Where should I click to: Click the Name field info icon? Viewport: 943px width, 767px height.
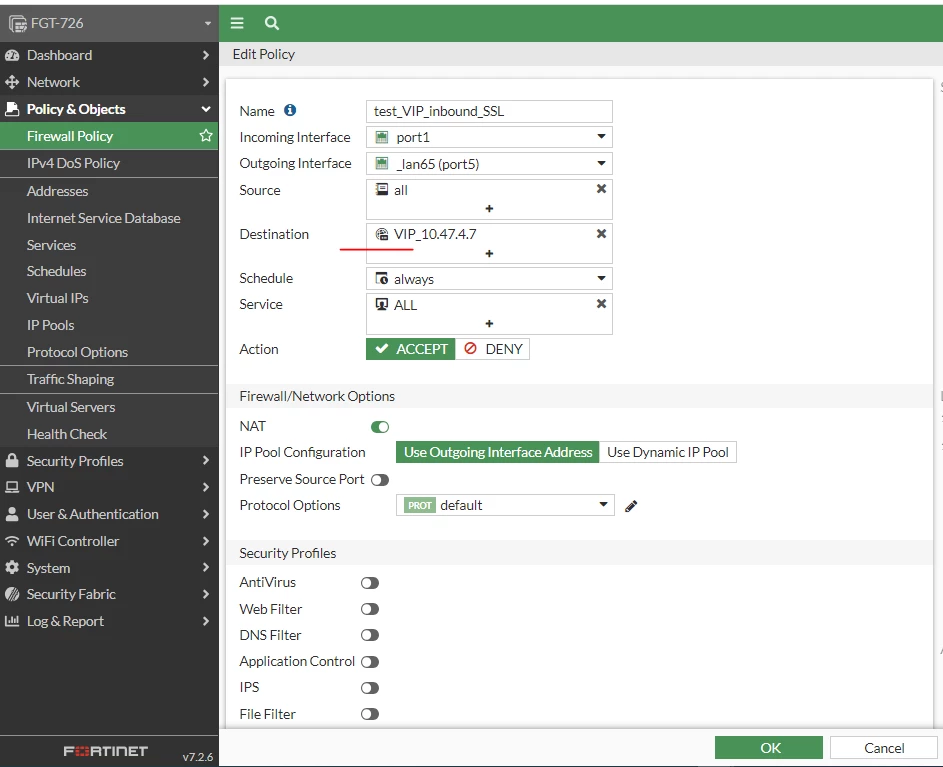(x=290, y=110)
